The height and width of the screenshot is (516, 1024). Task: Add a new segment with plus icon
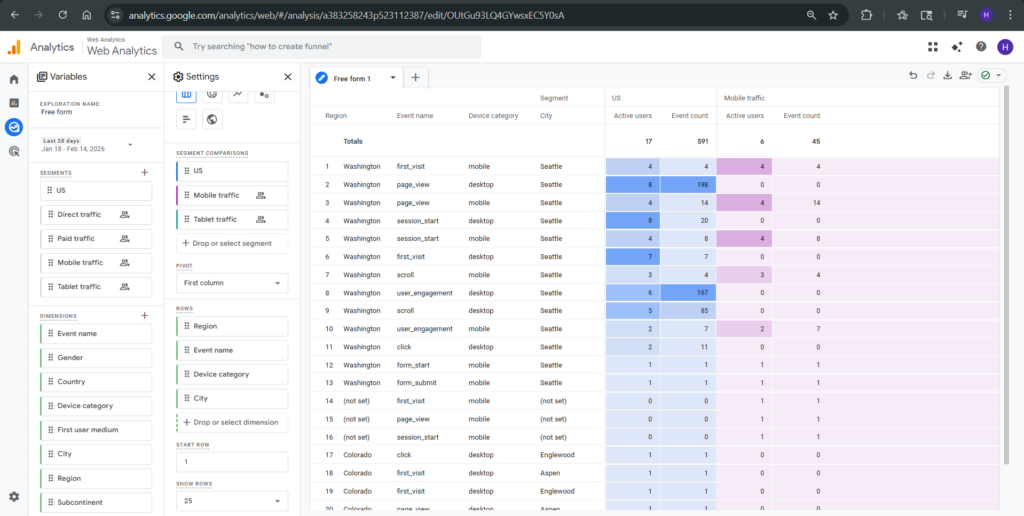(145, 173)
